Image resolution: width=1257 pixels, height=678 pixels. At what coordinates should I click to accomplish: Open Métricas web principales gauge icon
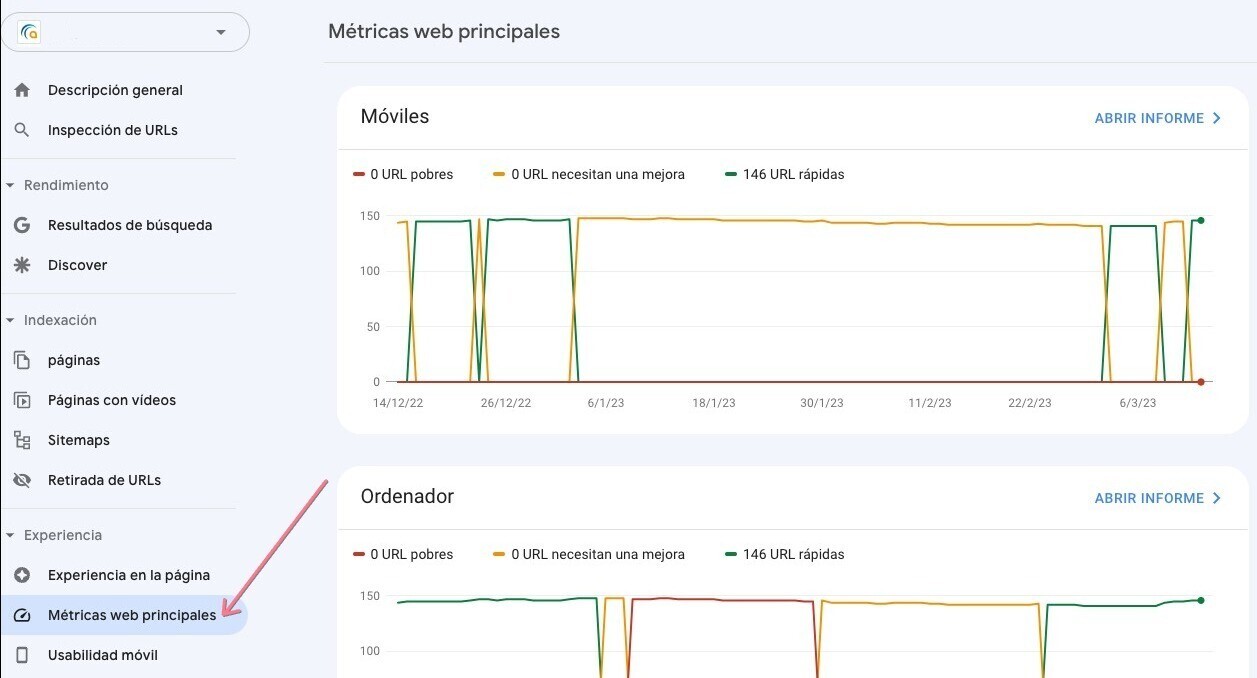click(x=22, y=614)
